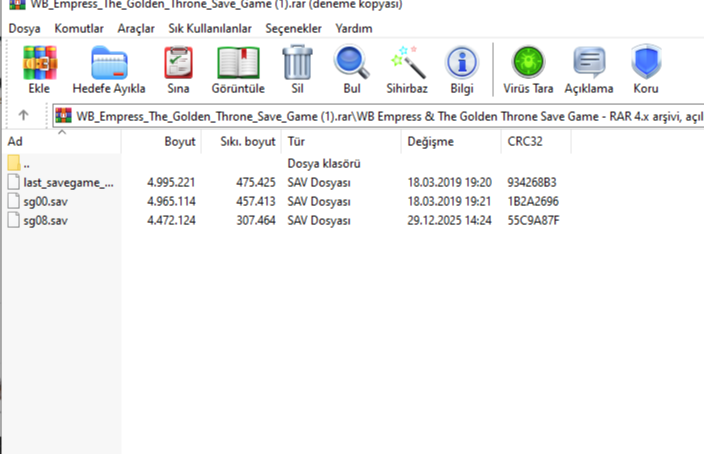Click the Sil trash can icon
The image size is (704, 454).
tap(297, 62)
